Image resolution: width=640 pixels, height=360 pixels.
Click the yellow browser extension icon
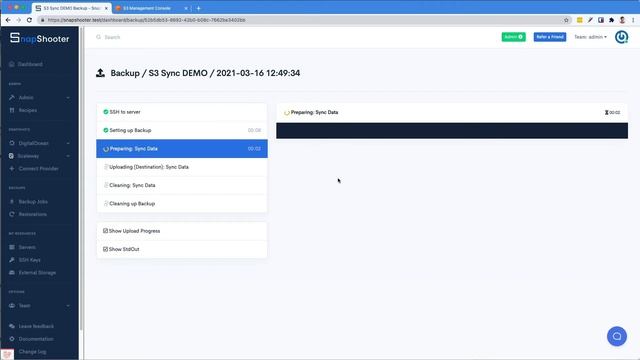[580, 20]
